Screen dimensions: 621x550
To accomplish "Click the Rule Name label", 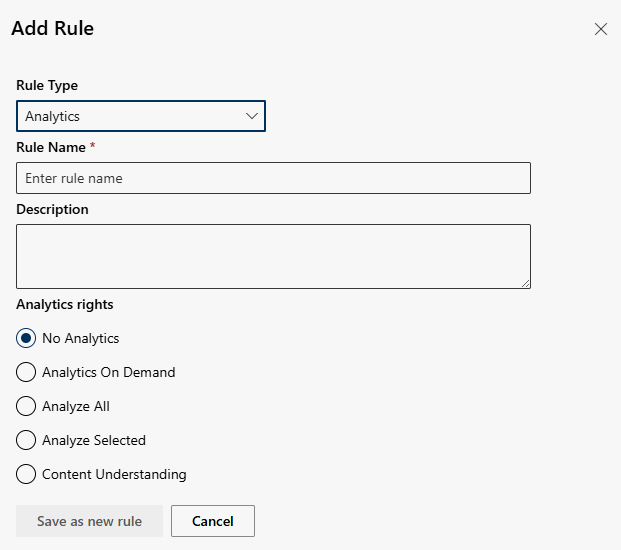I will (51, 147).
